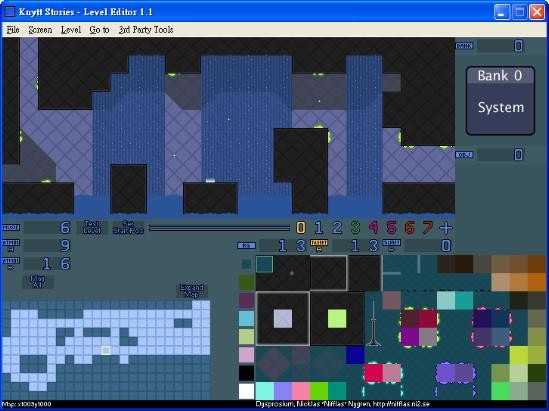Select the orange tile at tileset right edge
The height and width of the screenshot is (411, 549).
(x=537, y=283)
